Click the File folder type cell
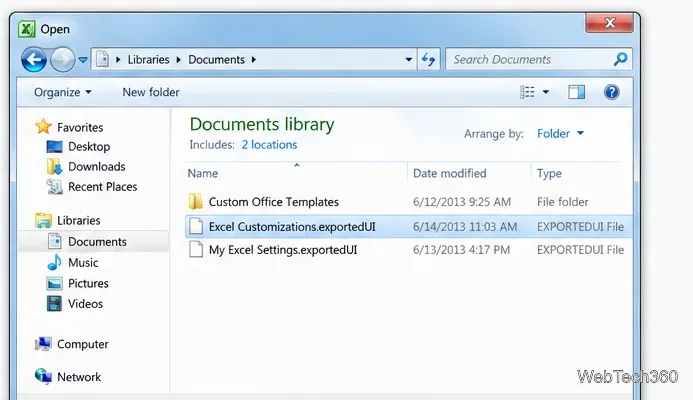This screenshot has height=400, width=693. (562, 202)
